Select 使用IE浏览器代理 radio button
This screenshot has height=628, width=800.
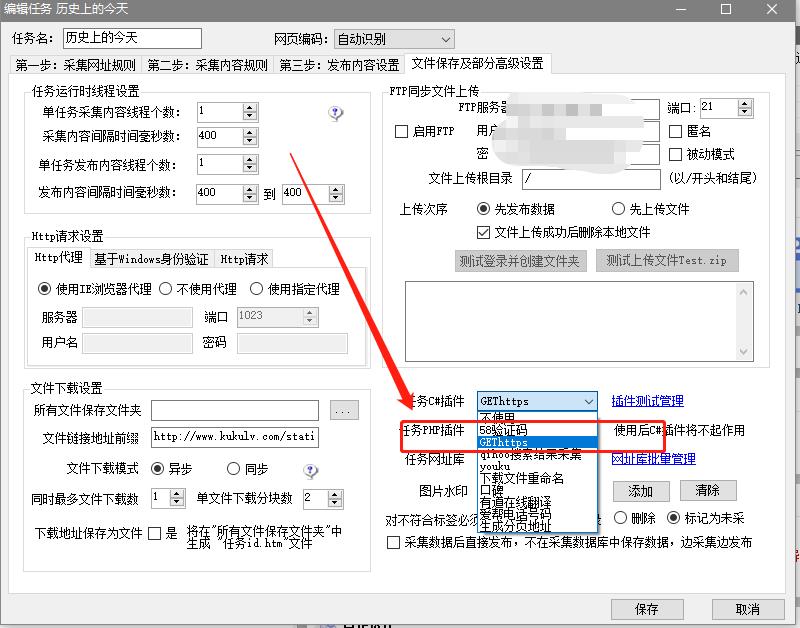44,289
